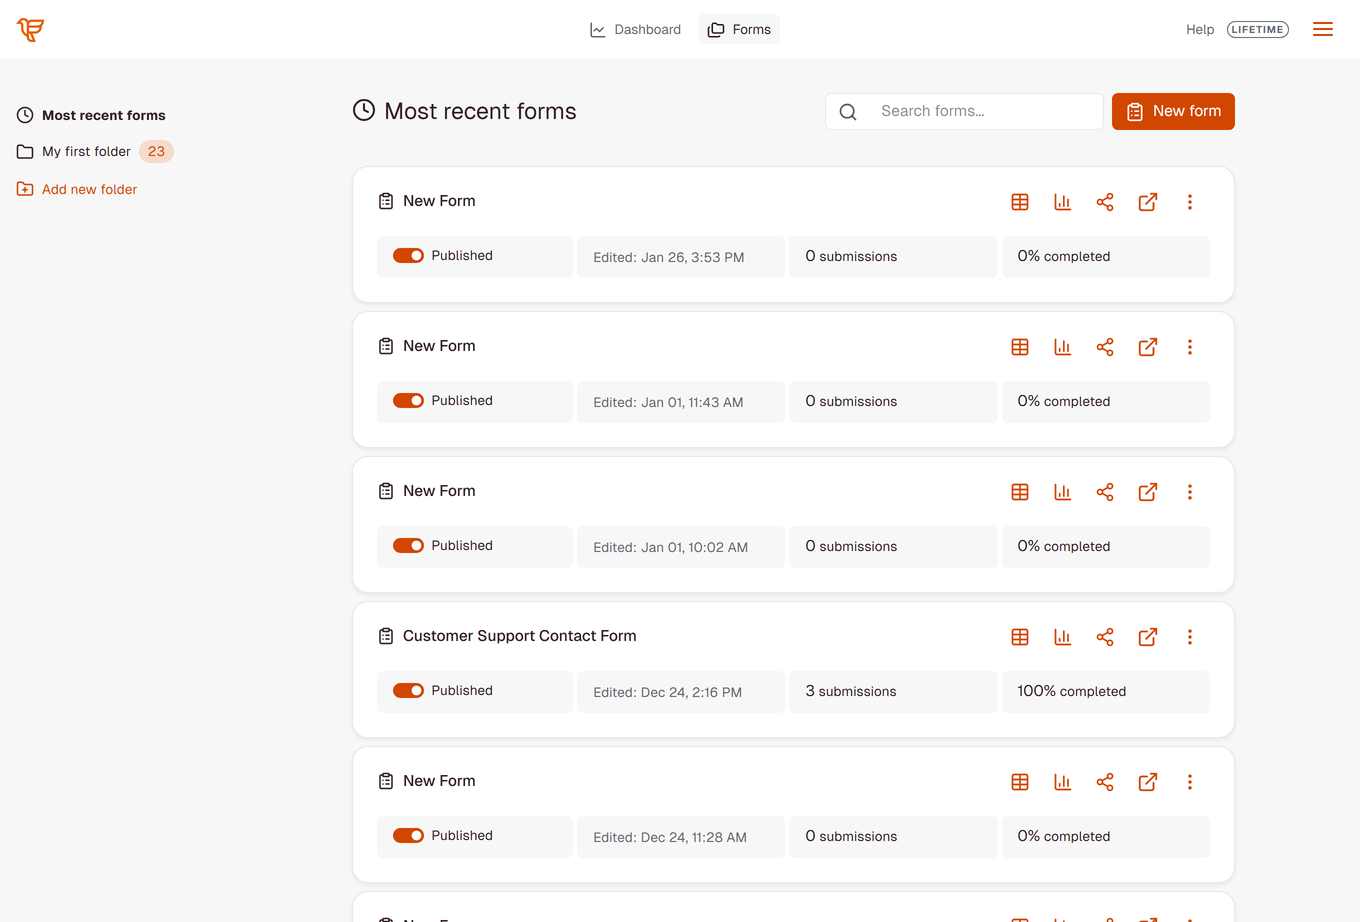Click the 3 submissions cell

point(893,691)
